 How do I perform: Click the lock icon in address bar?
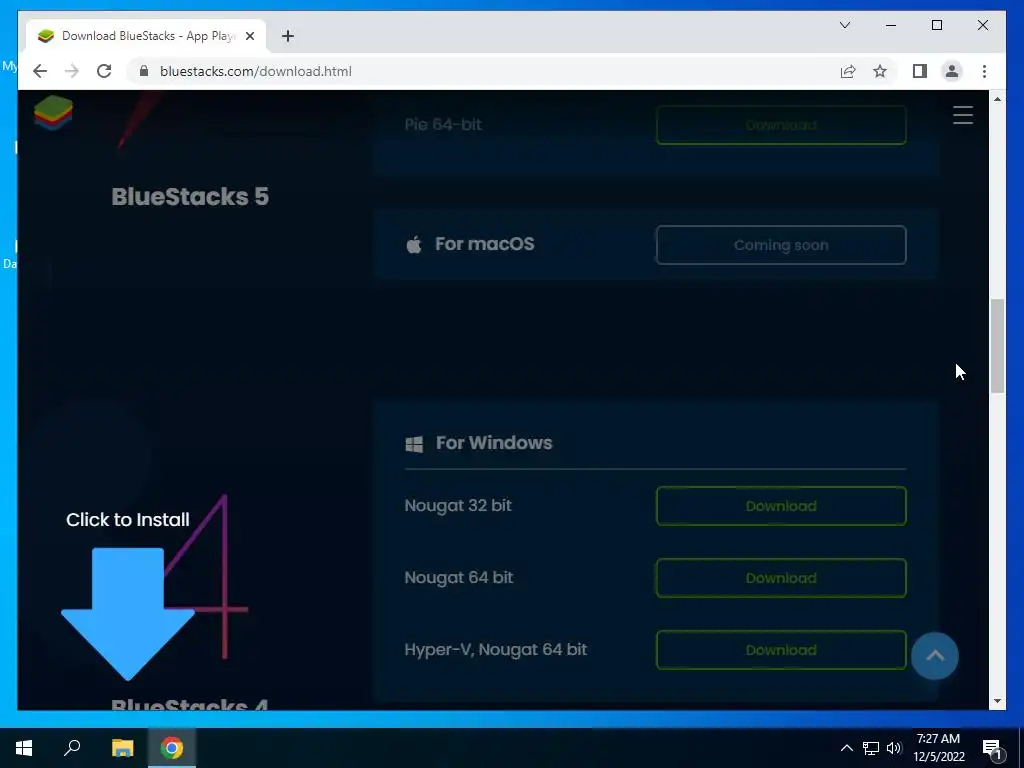(144, 71)
